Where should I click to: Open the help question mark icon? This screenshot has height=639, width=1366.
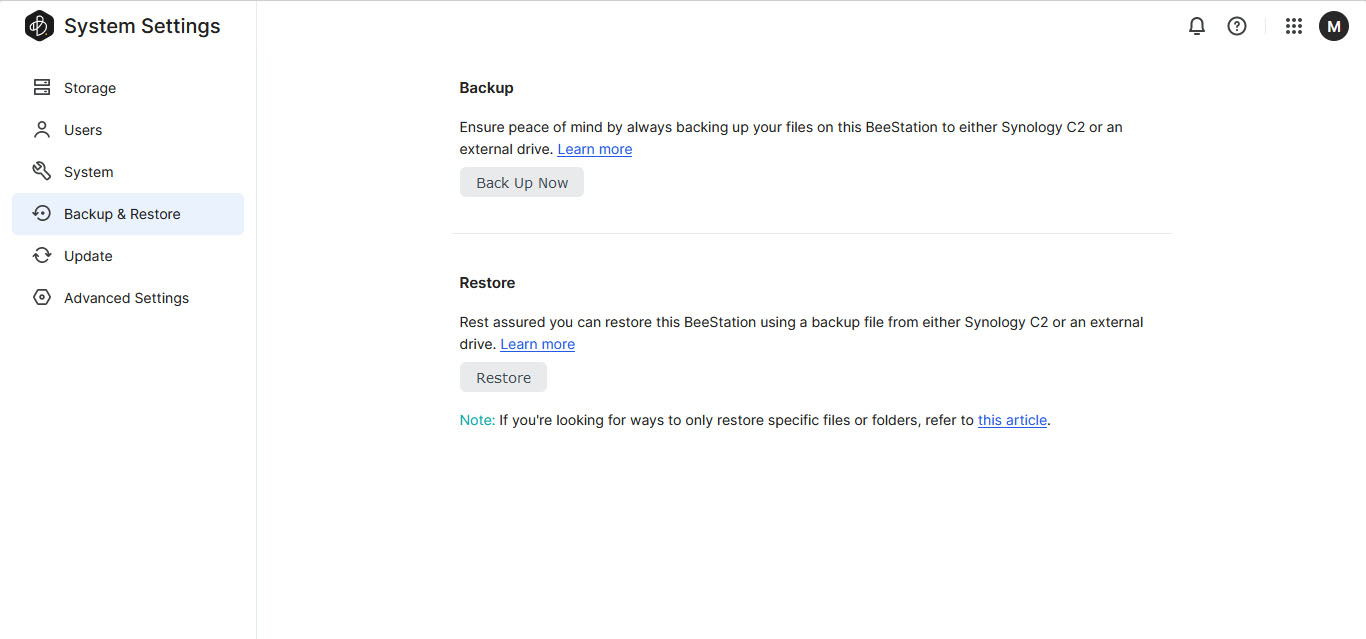pos(1237,27)
